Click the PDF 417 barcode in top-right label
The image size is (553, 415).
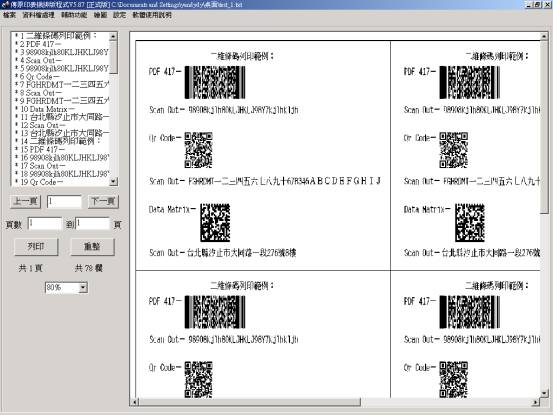pyautogui.click(x=469, y=82)
